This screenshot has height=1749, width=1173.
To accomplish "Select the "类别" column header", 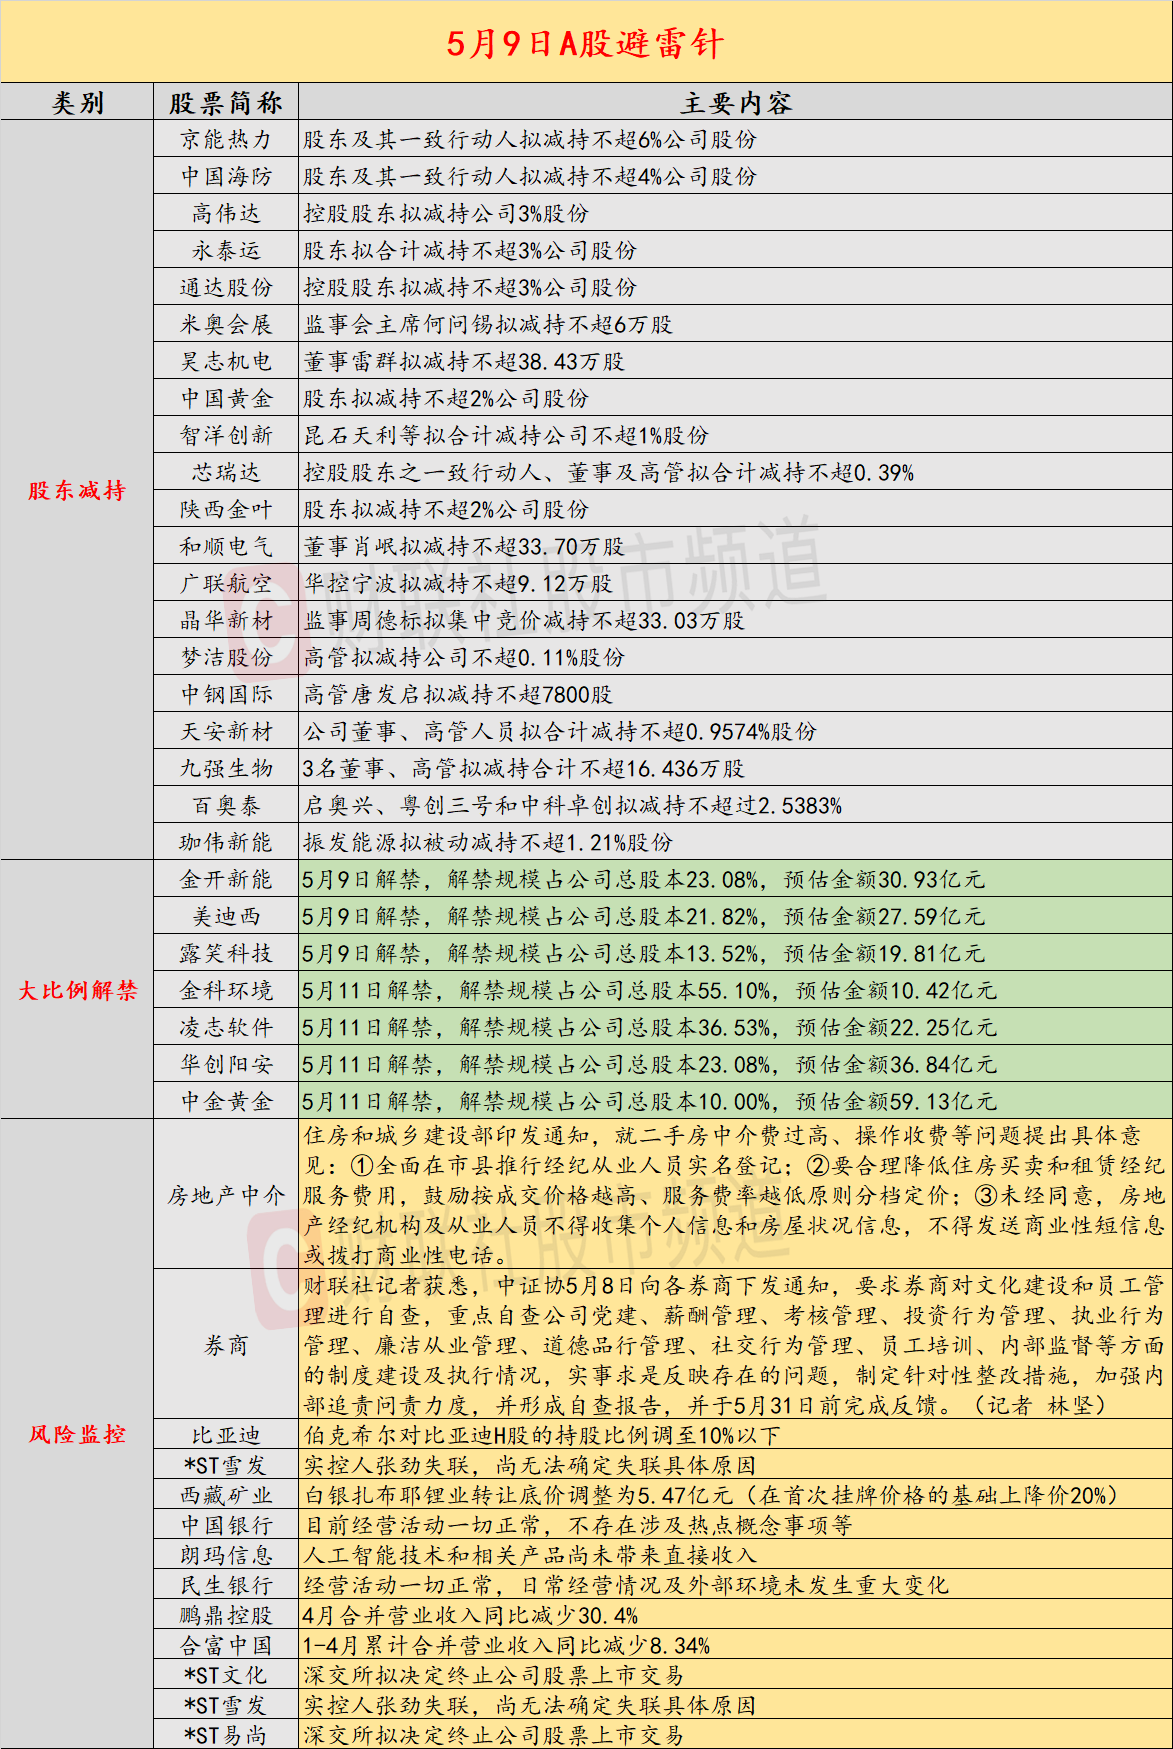I will point(77,103).
